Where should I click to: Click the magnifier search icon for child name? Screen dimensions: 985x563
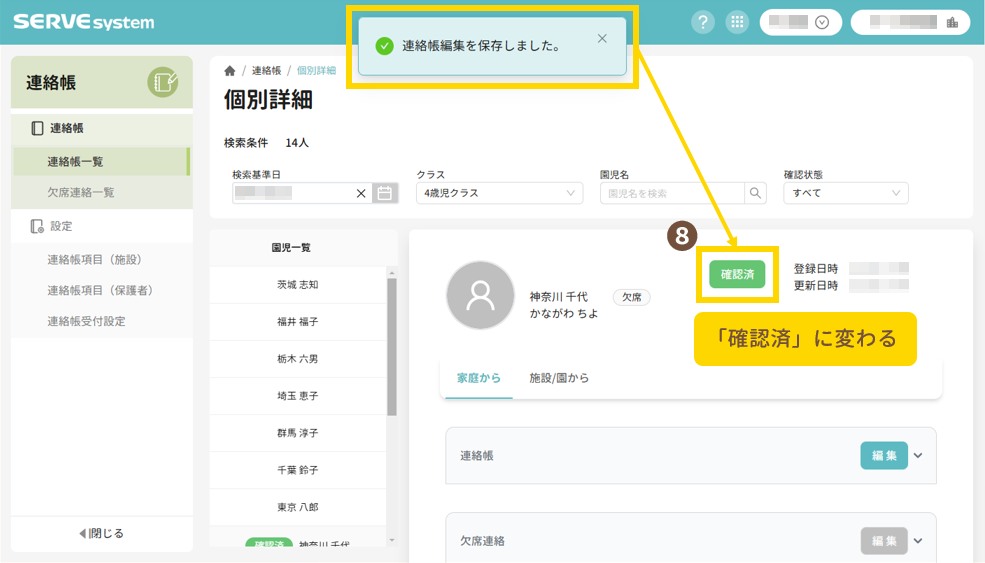pyautogui.click(x=755, y=193)
